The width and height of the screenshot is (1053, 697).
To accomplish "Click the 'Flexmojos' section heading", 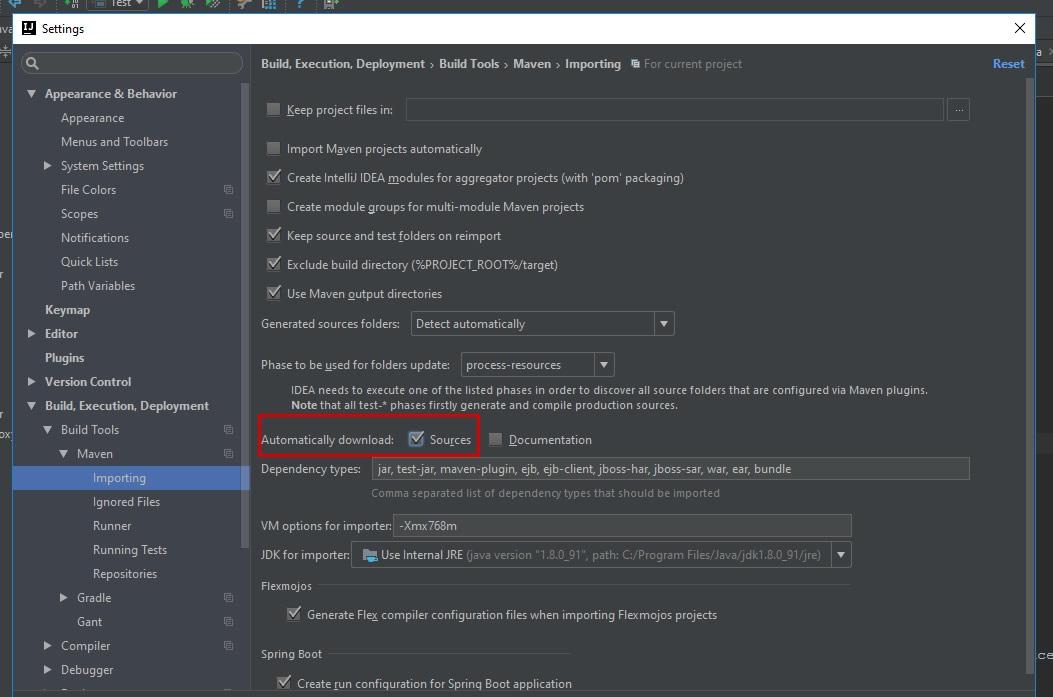I will 286,586.
